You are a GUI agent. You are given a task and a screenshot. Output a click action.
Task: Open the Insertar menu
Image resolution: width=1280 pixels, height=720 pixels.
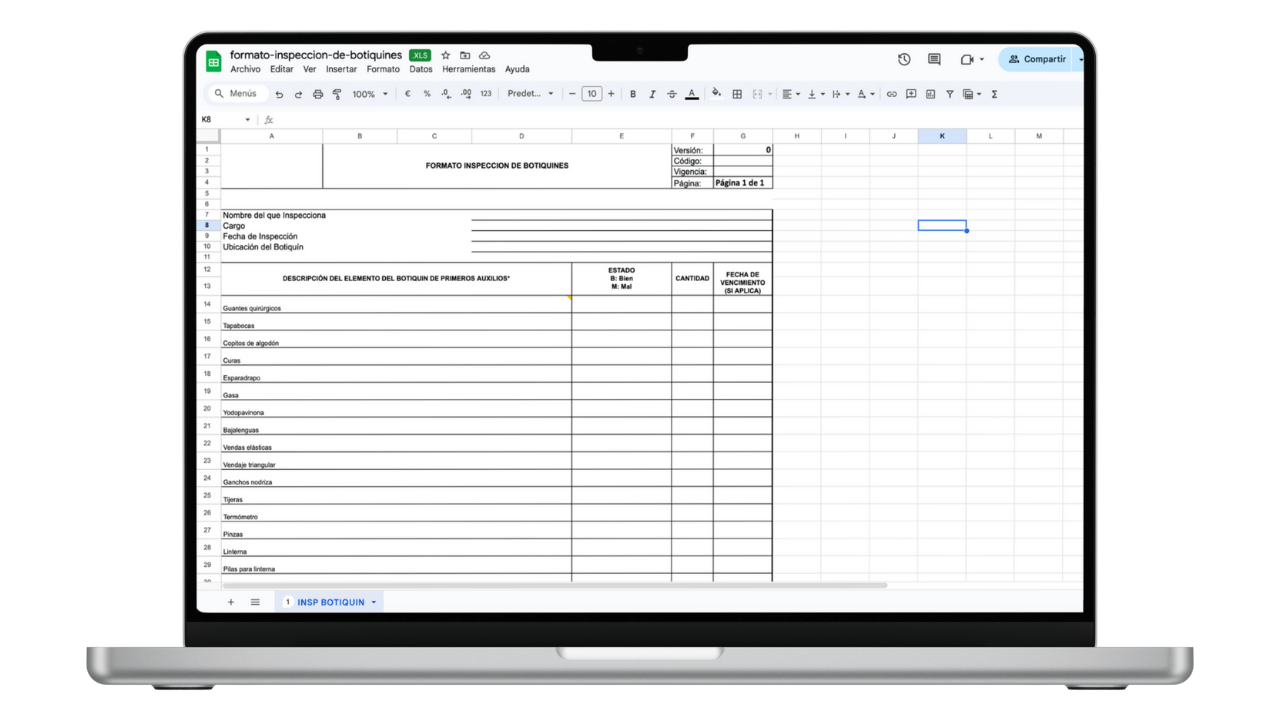(x=340, y=69)
